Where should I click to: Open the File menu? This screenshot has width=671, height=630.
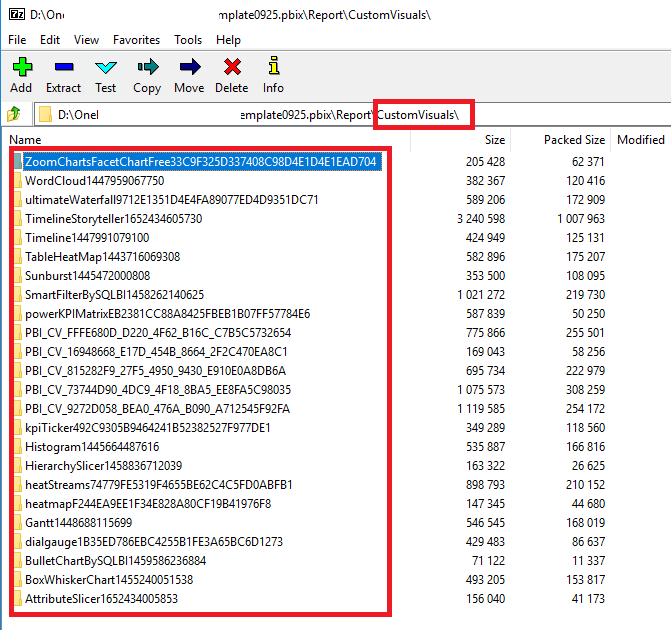click(17, 40)
